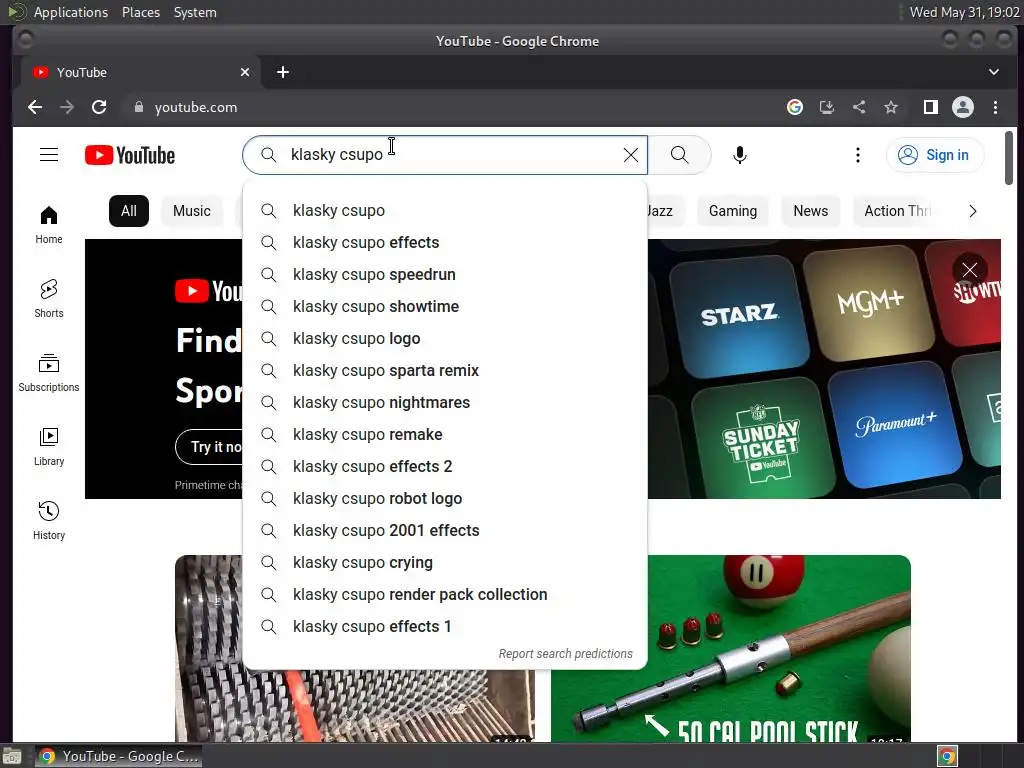Show more category chips with right chevron

[973, 211]
